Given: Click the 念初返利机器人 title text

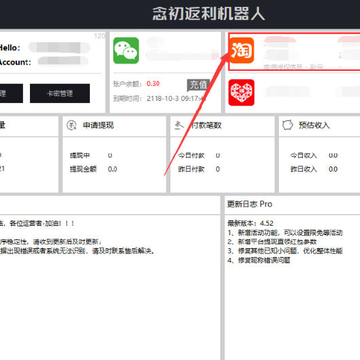Looking at the screenshot, I should tap(209, 14).
